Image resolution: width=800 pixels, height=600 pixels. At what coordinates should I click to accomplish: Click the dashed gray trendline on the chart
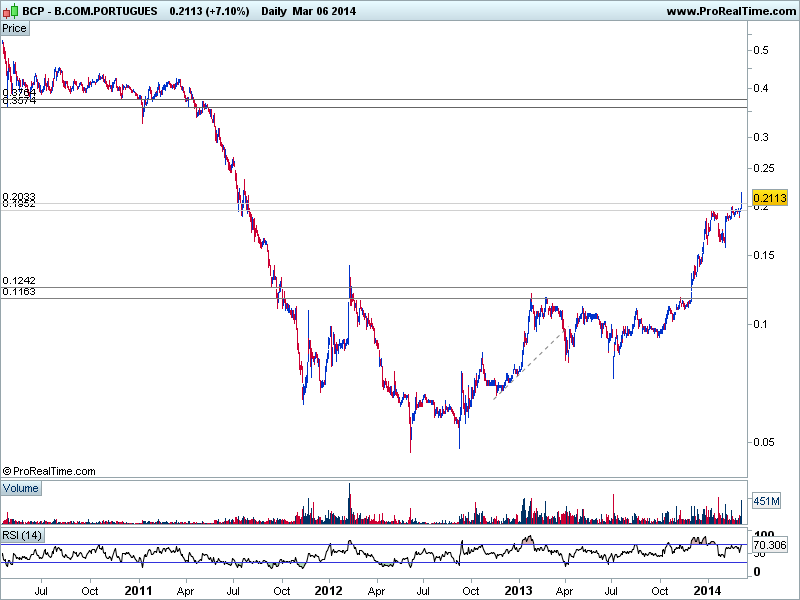531,362
